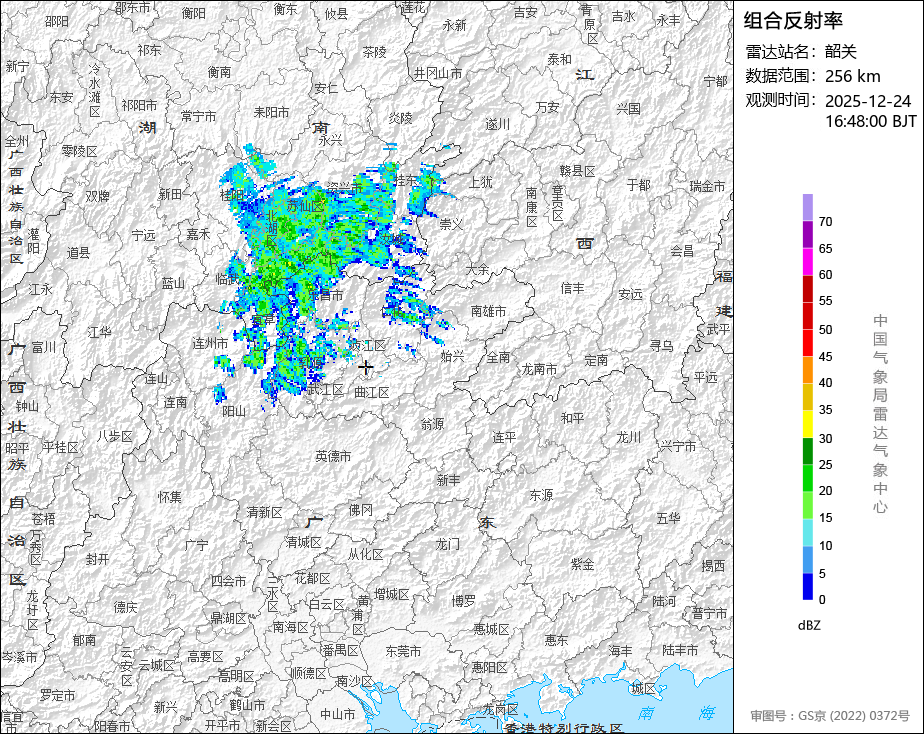Click the 翁源 label

tap(433, 424)
